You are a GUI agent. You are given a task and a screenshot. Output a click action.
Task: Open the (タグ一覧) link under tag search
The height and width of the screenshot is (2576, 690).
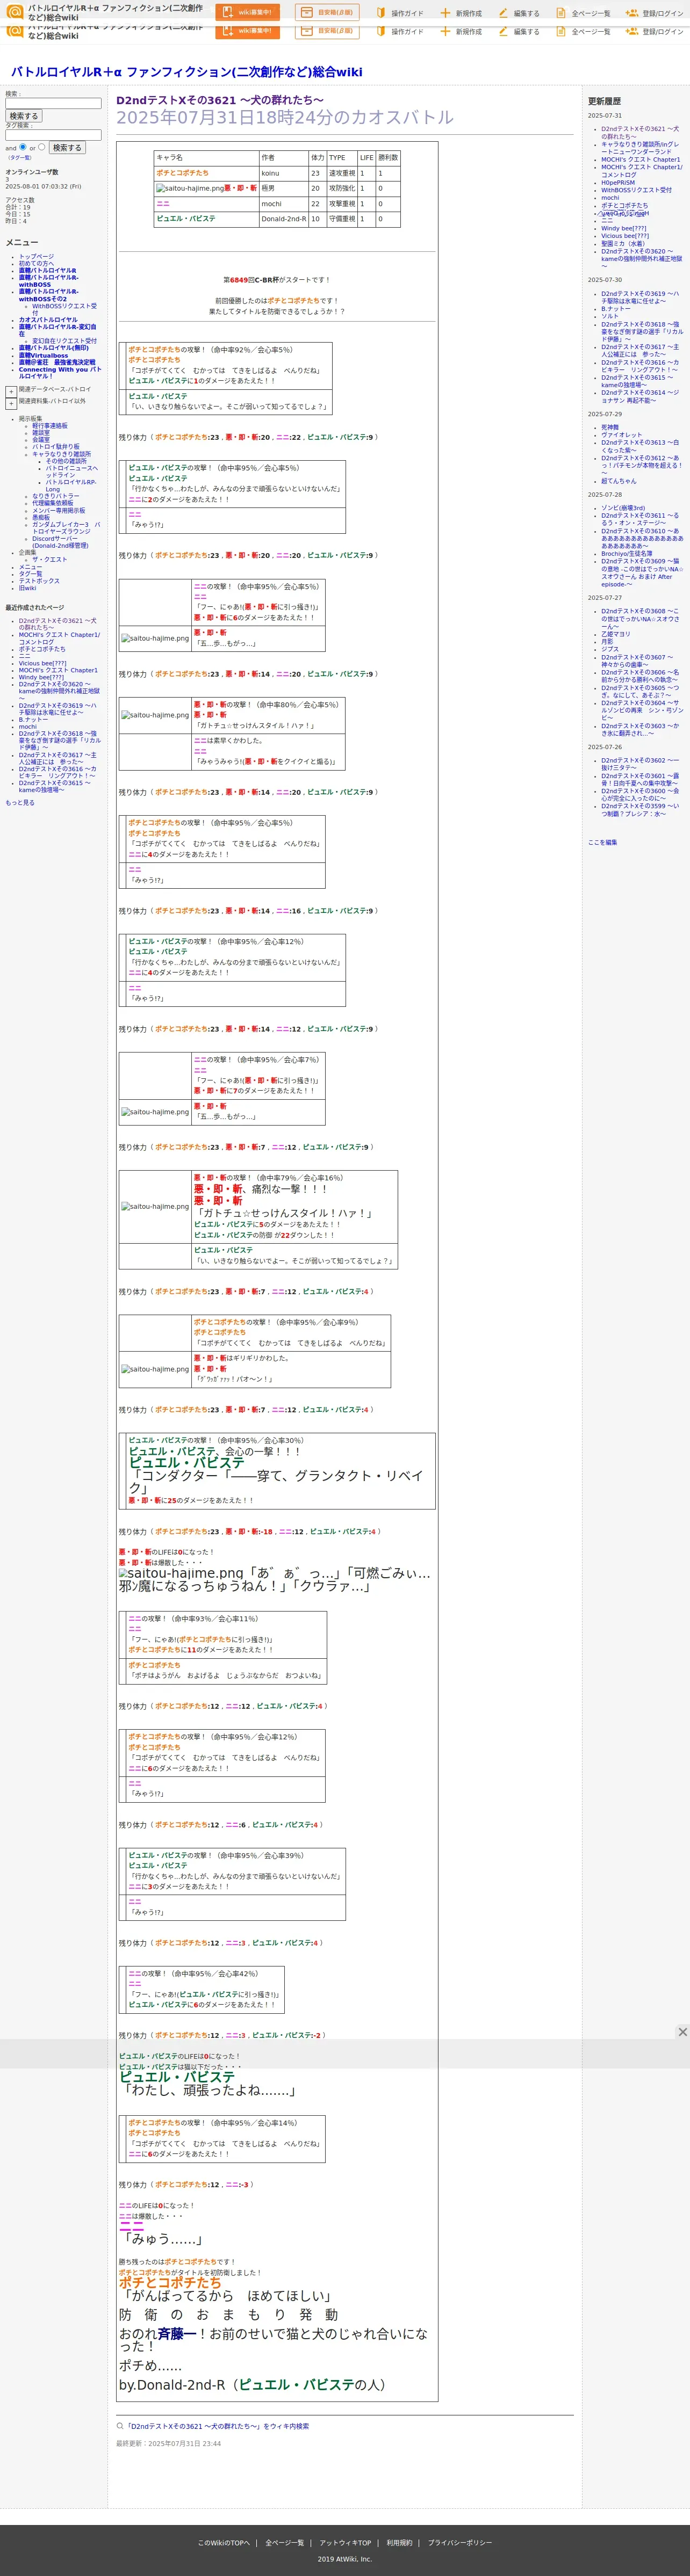(x=20, y=158)
